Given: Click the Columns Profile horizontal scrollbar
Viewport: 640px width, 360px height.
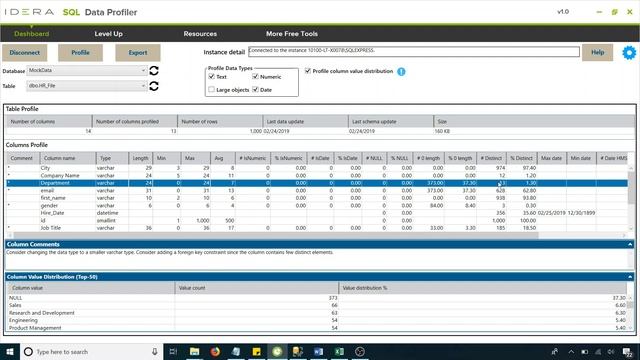Looking at the screenshot, I should [x=276, y=235].
